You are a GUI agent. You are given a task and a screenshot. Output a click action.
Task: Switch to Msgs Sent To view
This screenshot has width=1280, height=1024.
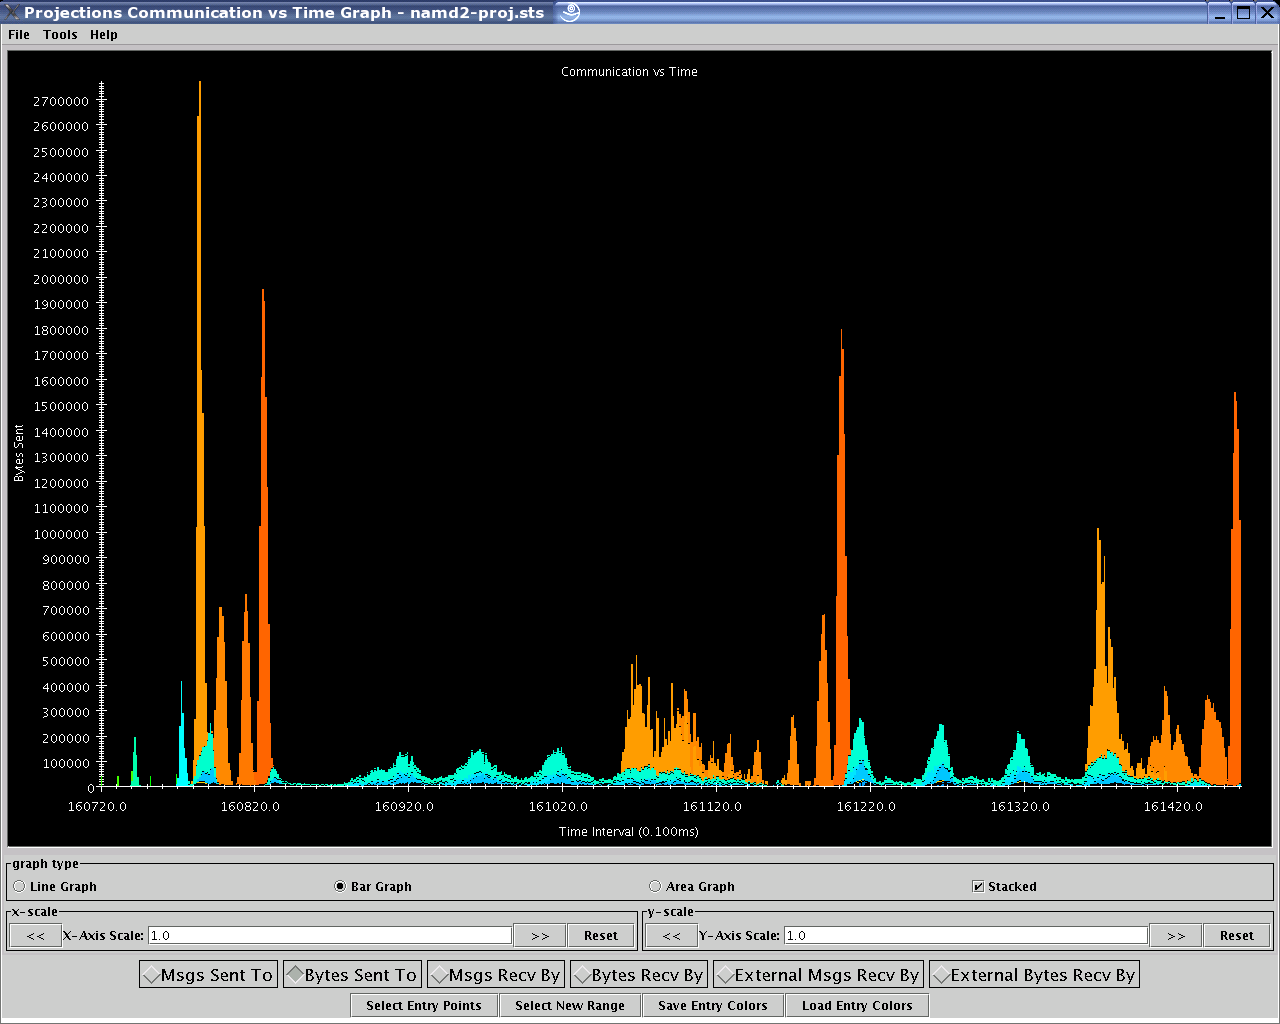[x=208, y=975]
